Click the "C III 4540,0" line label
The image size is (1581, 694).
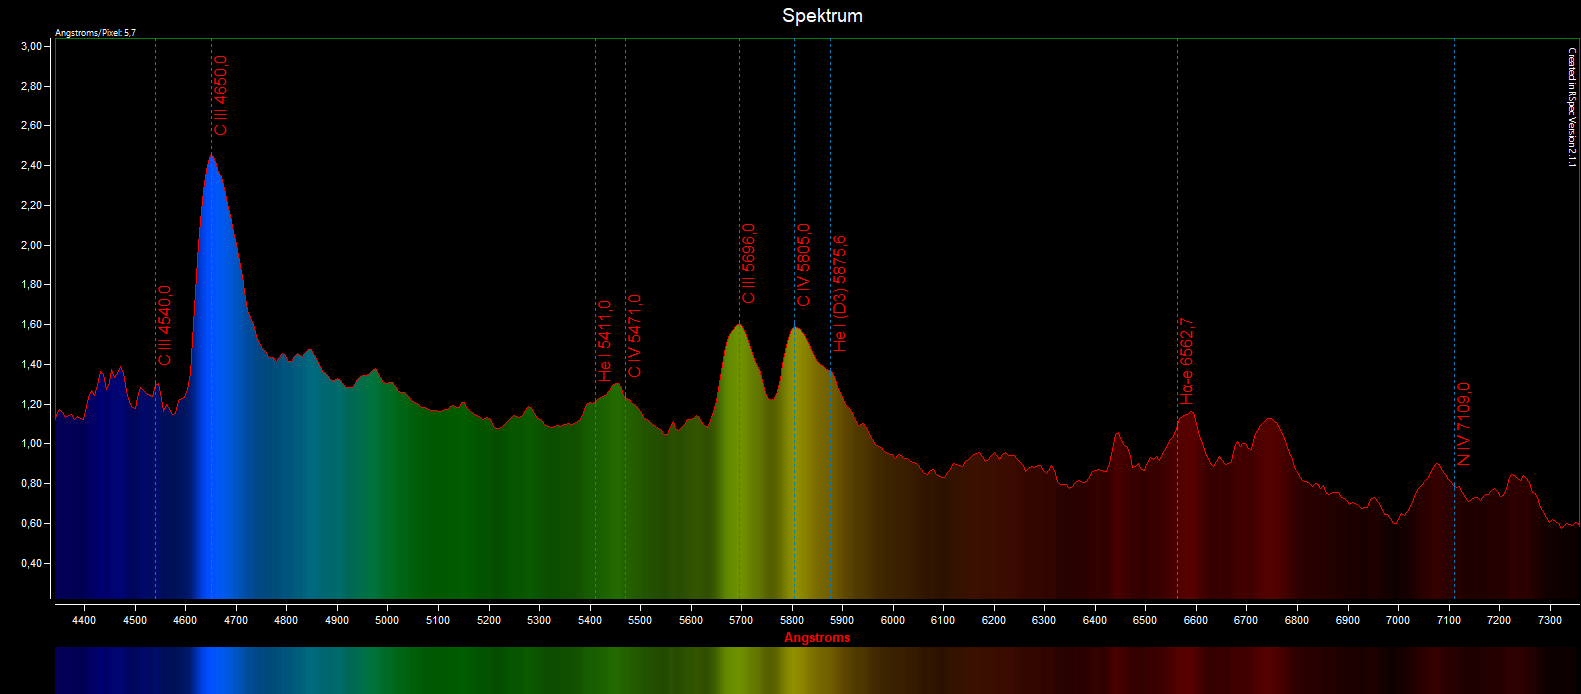[x=165, y=325]
